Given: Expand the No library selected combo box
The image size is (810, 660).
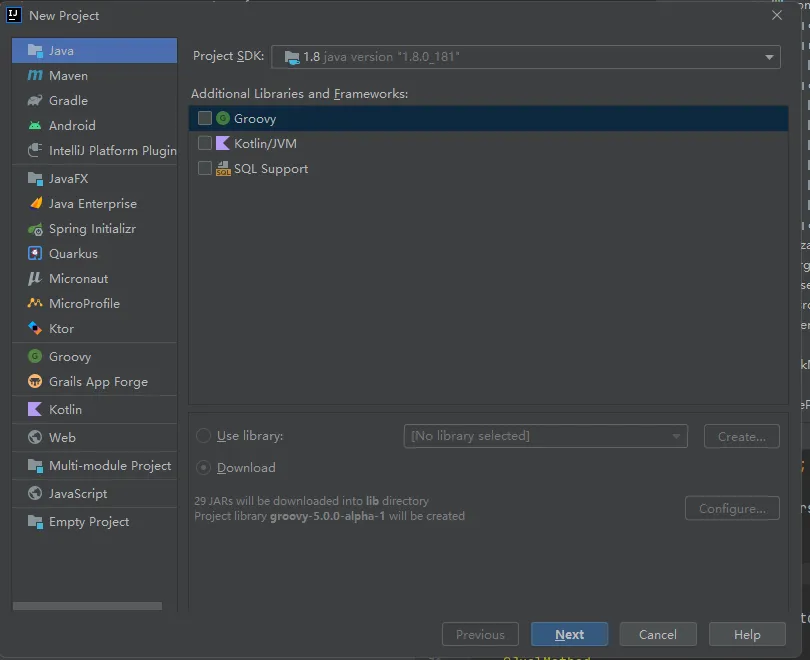Looking at the screenshot, I should click(x=545, y=436).
